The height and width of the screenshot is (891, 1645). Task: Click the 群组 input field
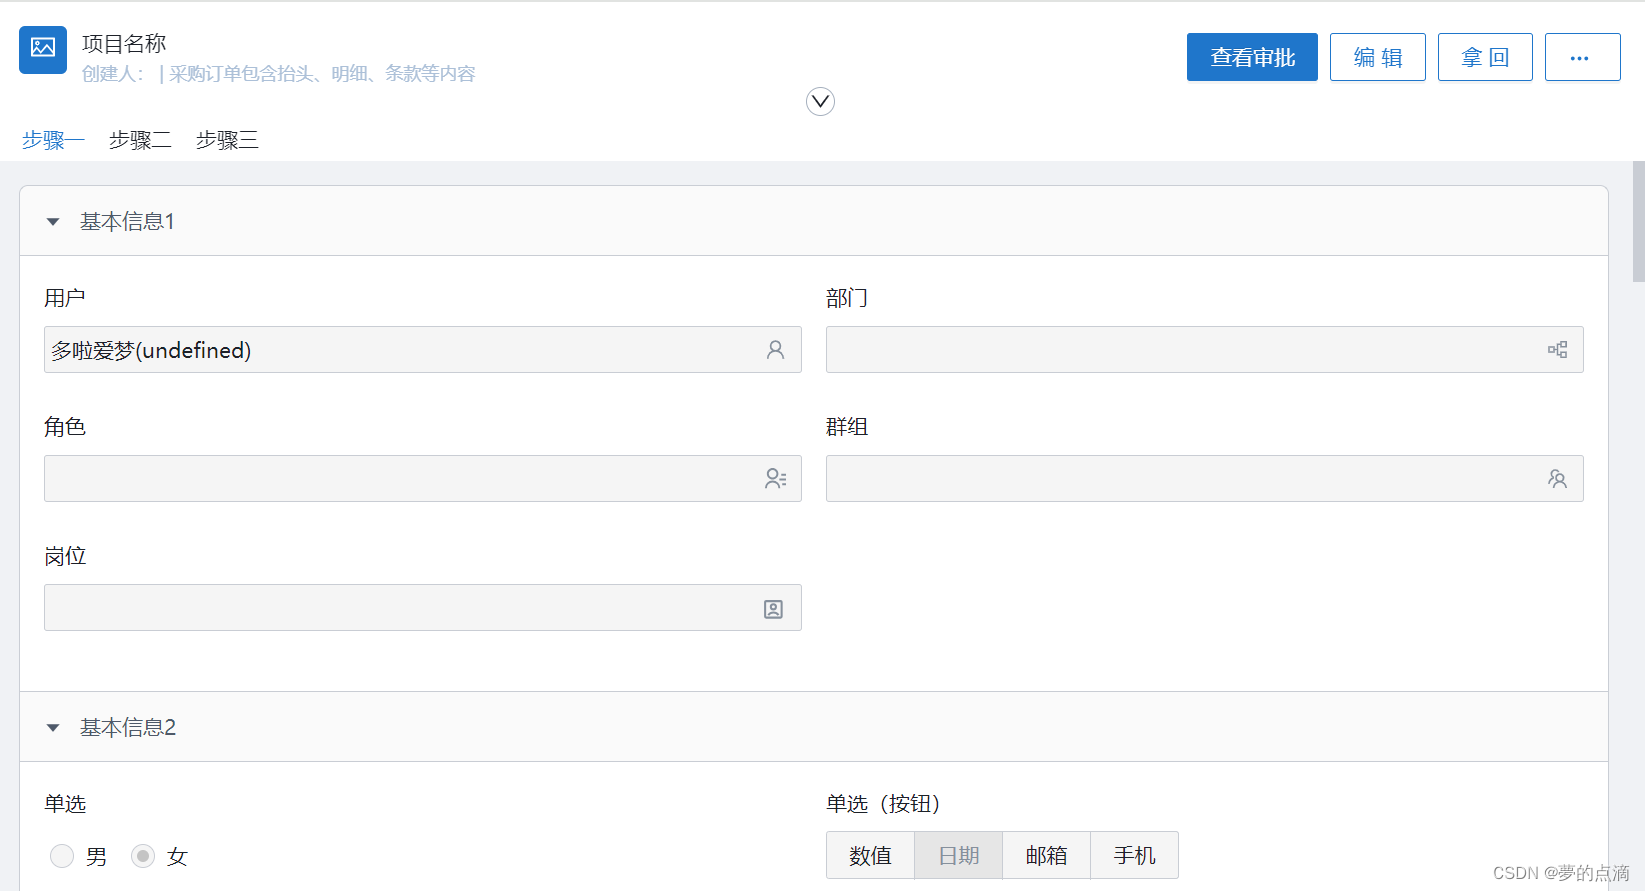click(x=1205, y=479)
